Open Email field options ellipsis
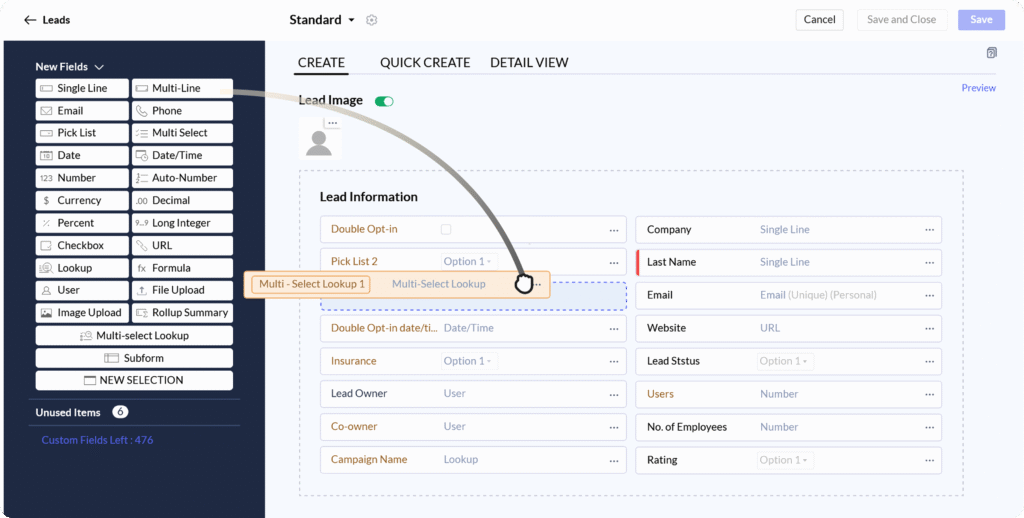1024x518 pixels. (x=929, y=295)
